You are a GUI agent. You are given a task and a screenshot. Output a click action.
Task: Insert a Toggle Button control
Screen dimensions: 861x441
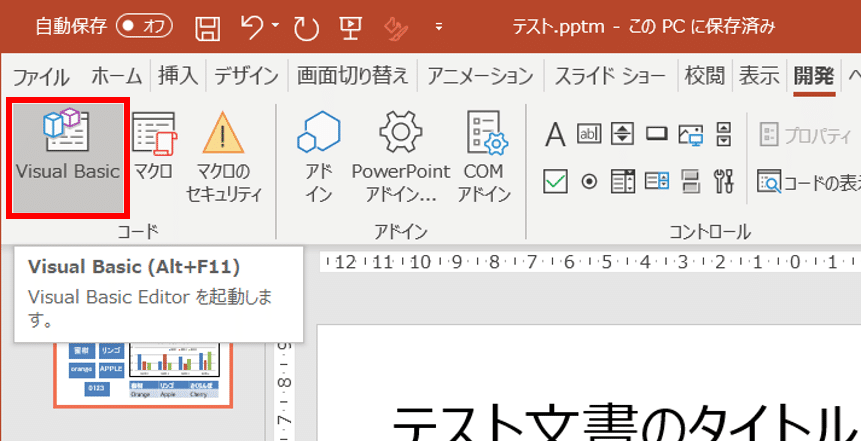(691, 181)
